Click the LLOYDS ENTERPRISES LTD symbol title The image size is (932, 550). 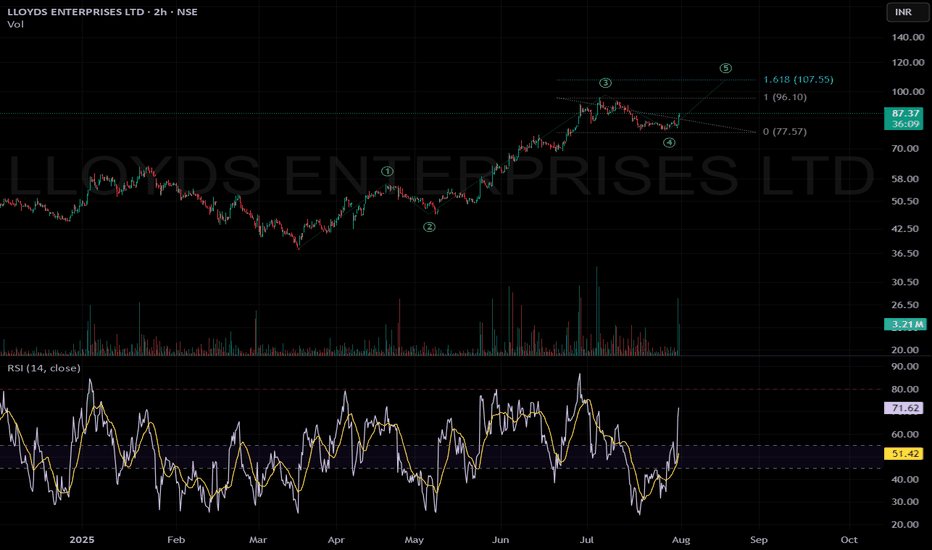point(75,12)
